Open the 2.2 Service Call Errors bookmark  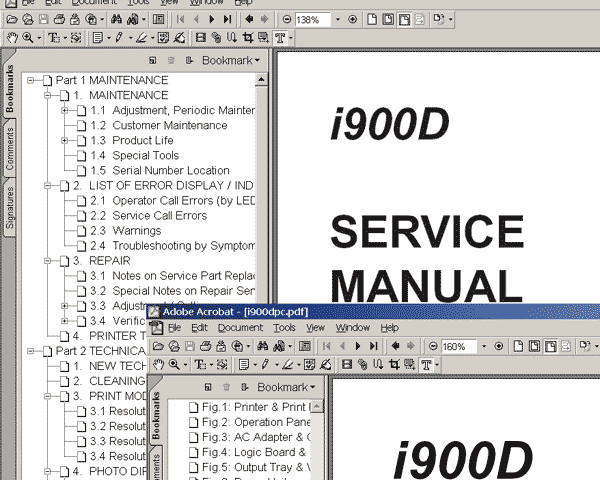coord(148,216)
